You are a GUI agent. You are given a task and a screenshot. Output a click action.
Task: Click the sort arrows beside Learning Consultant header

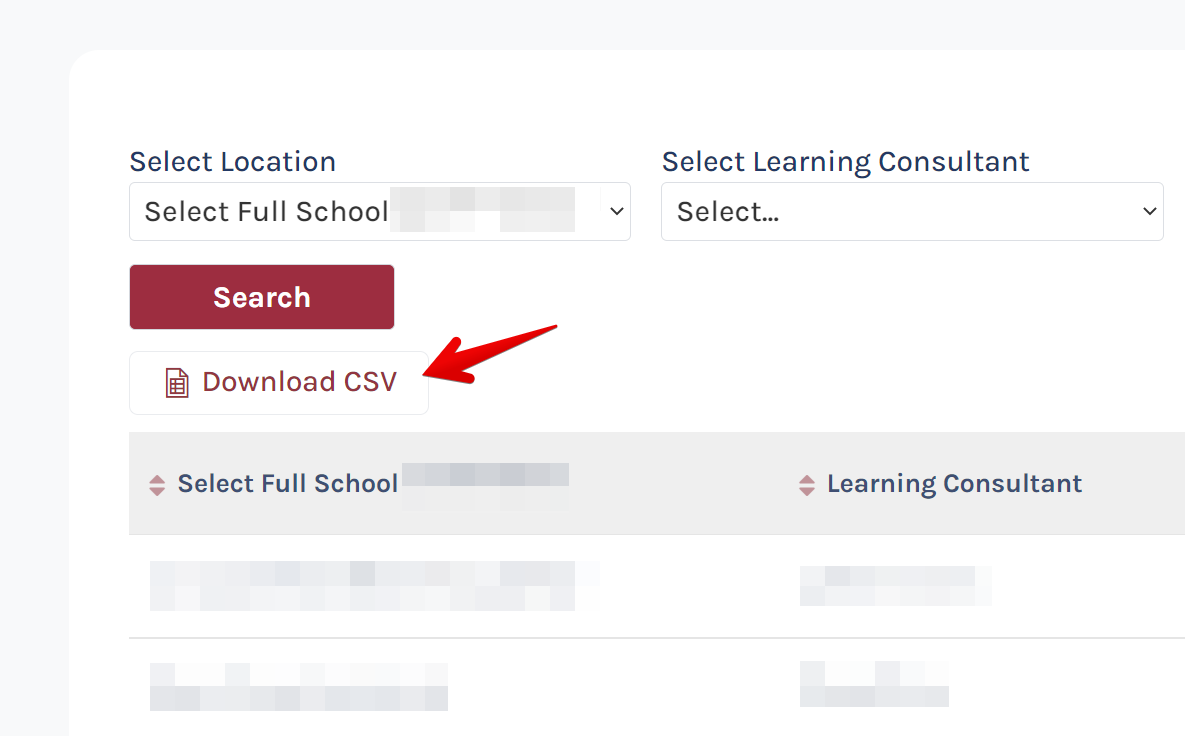point(807,483)
